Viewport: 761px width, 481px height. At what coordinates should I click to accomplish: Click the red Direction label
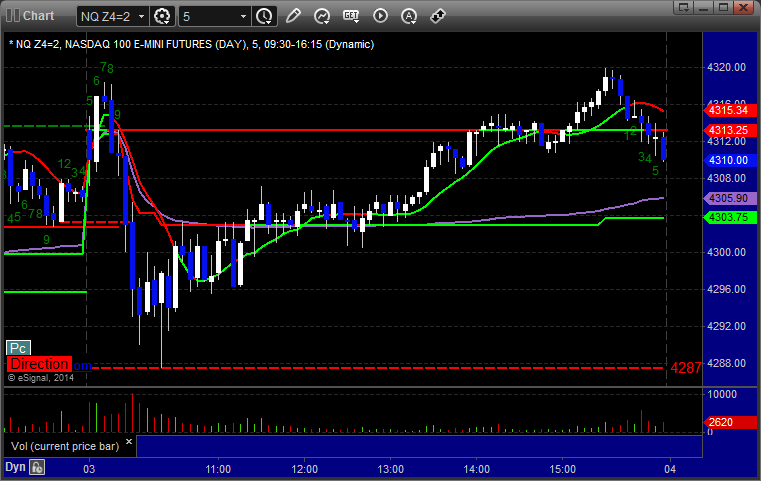coord(39,364)
